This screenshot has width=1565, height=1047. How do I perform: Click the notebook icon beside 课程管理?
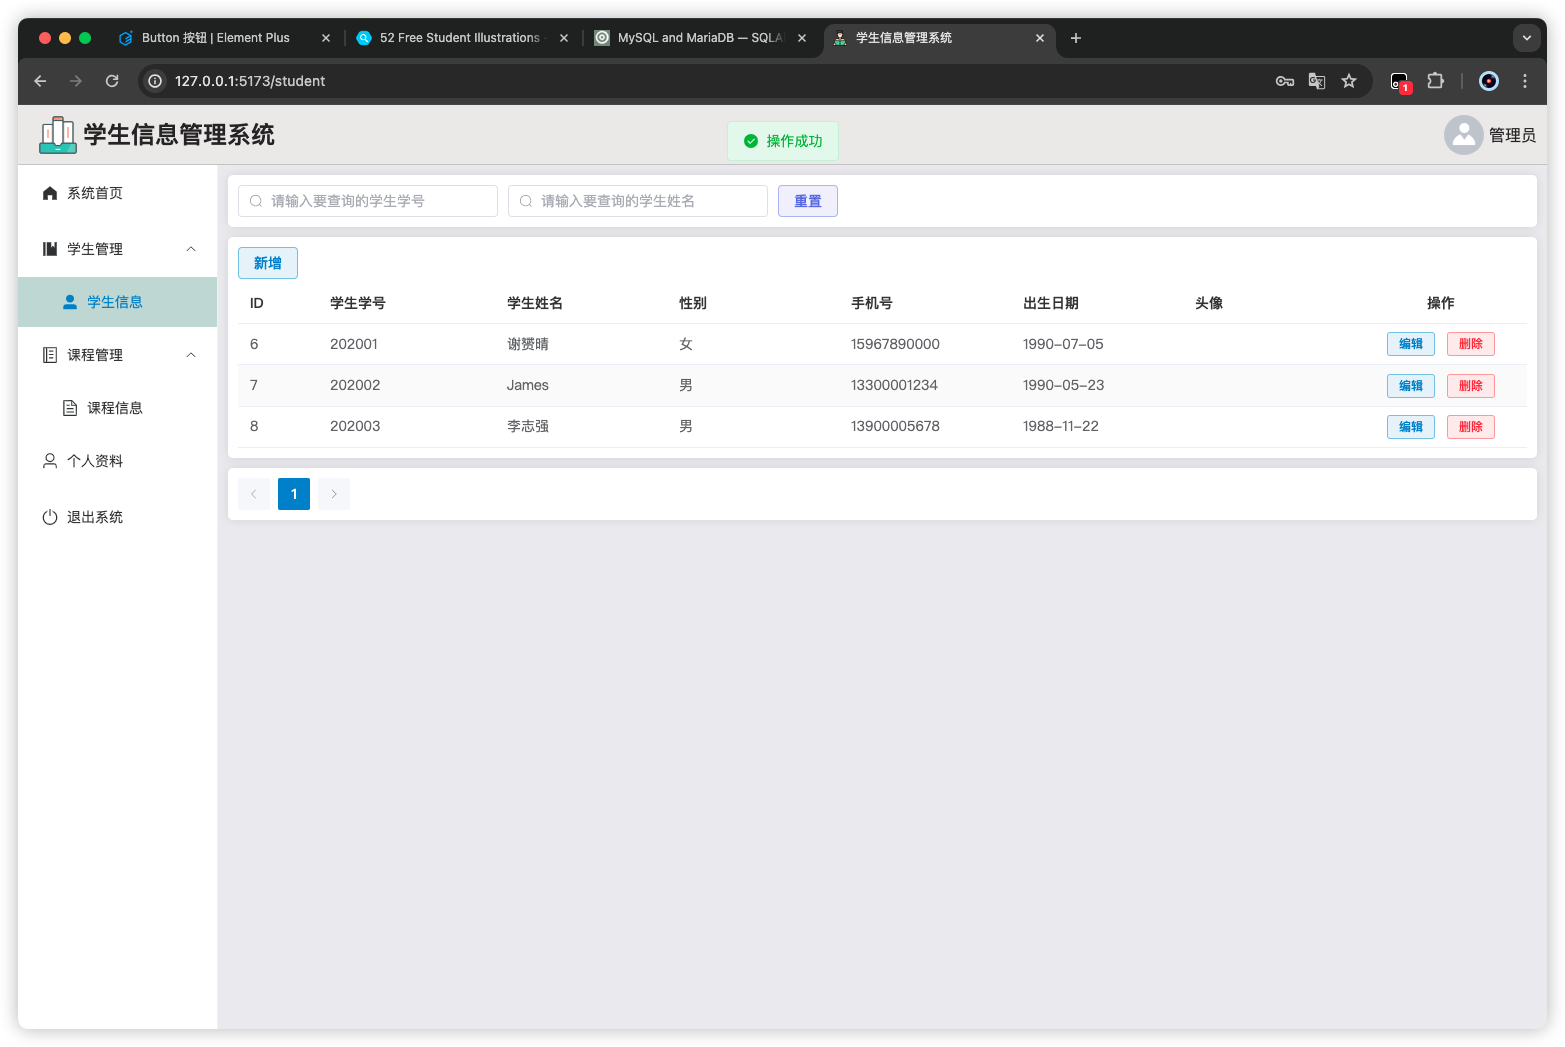click(50, 355)
